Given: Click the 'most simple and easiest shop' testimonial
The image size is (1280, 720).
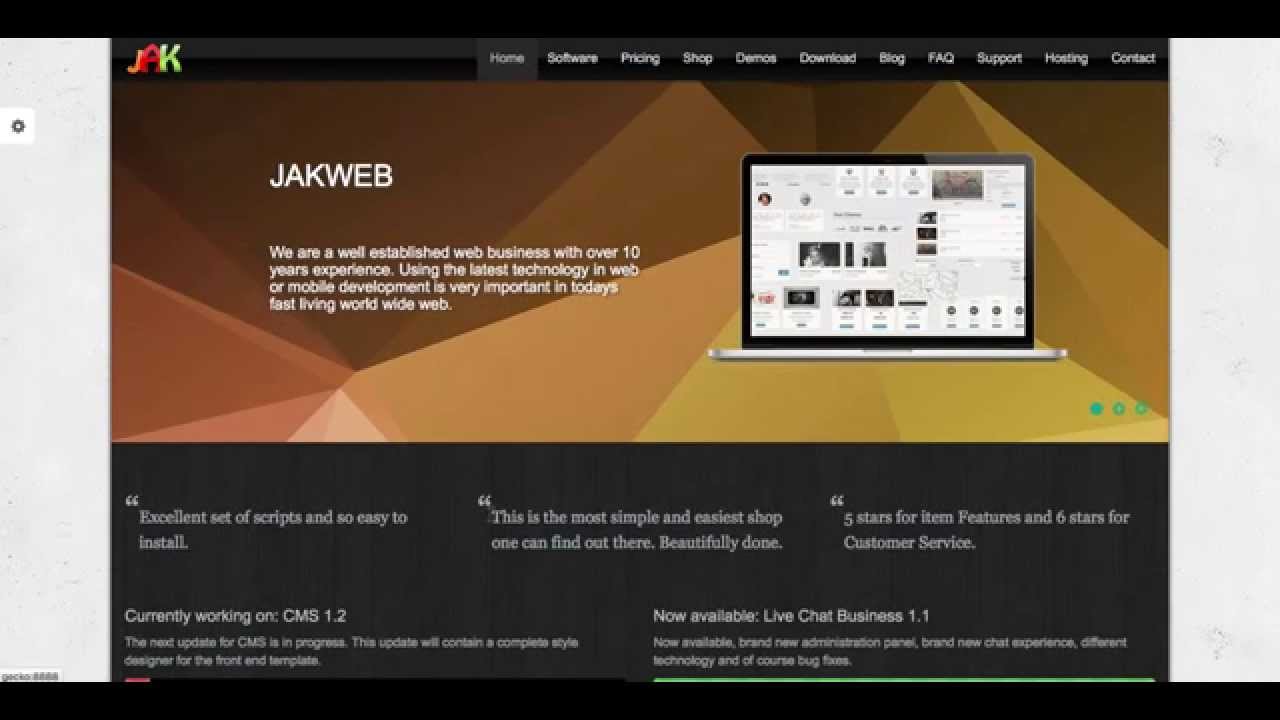Looking at the screenshot, I should click(x=637, y=530).
